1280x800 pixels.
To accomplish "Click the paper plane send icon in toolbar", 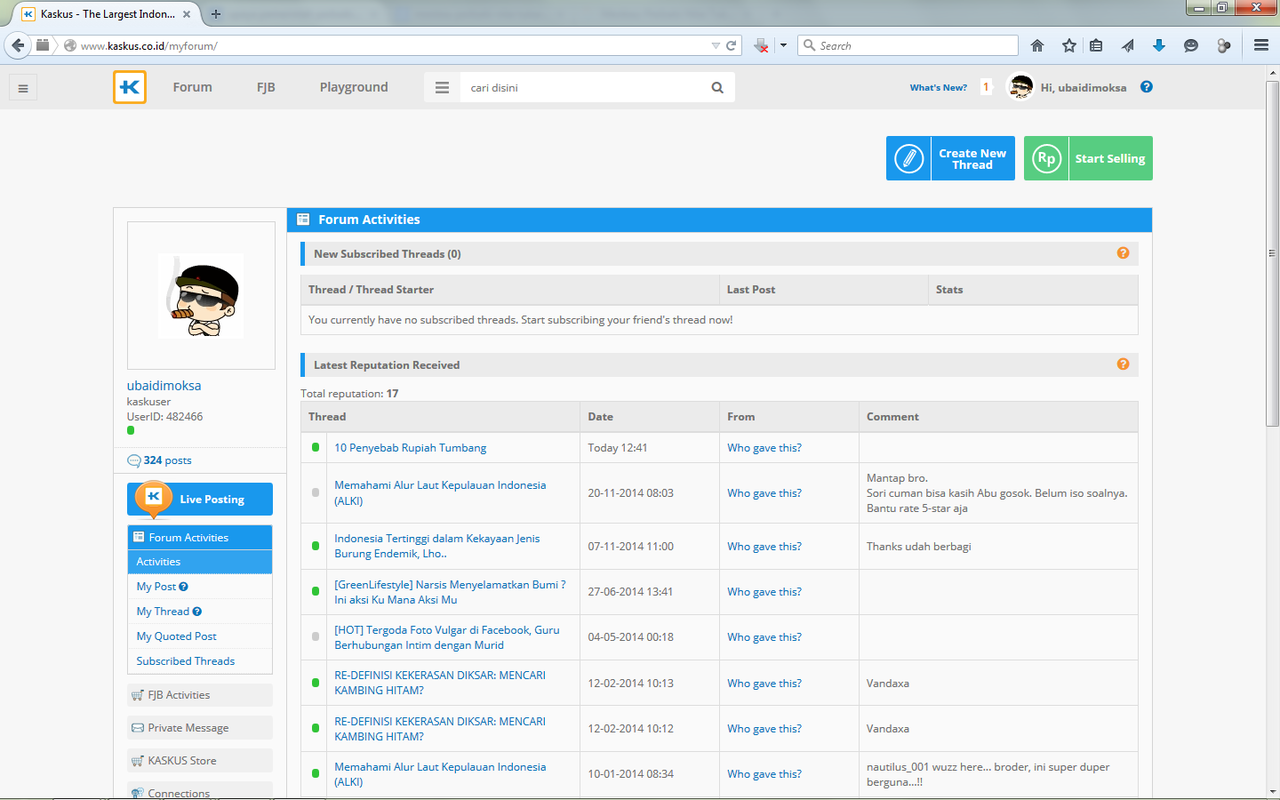I will [x=1128, y=45].
